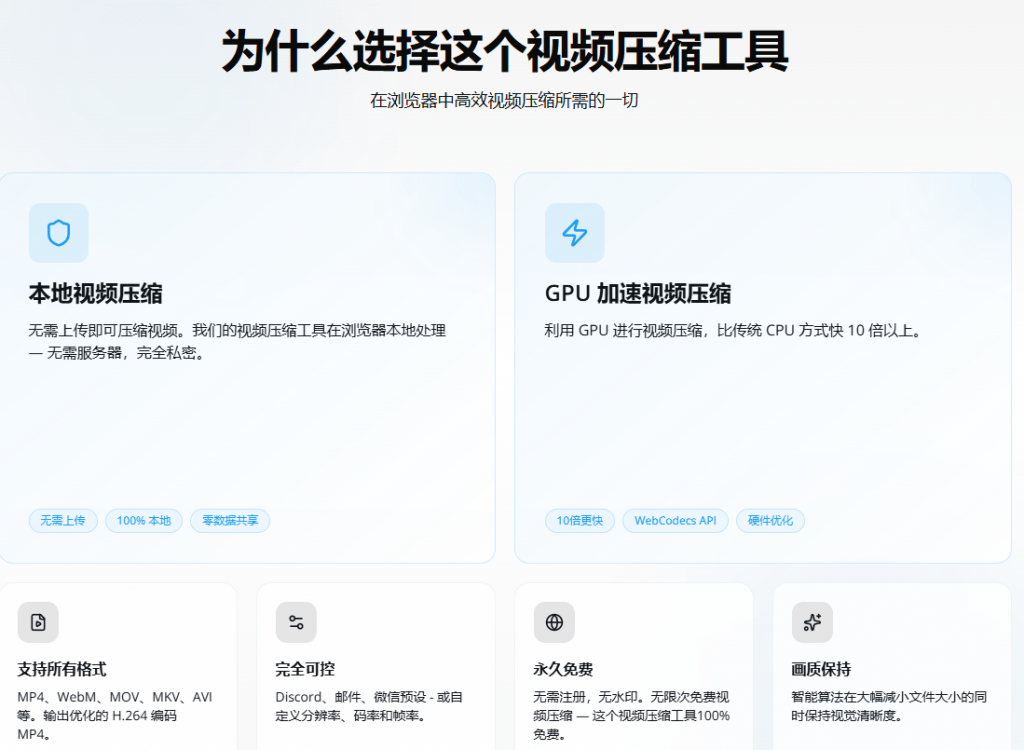Click the GPU 加速视频压缩 card heading
This screenshot has width=1024, height=750.
point(638,294)
